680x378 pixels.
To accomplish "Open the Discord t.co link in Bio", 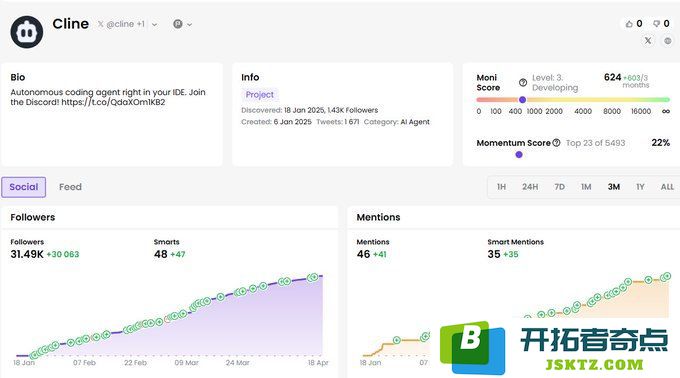I will [113, 102].
